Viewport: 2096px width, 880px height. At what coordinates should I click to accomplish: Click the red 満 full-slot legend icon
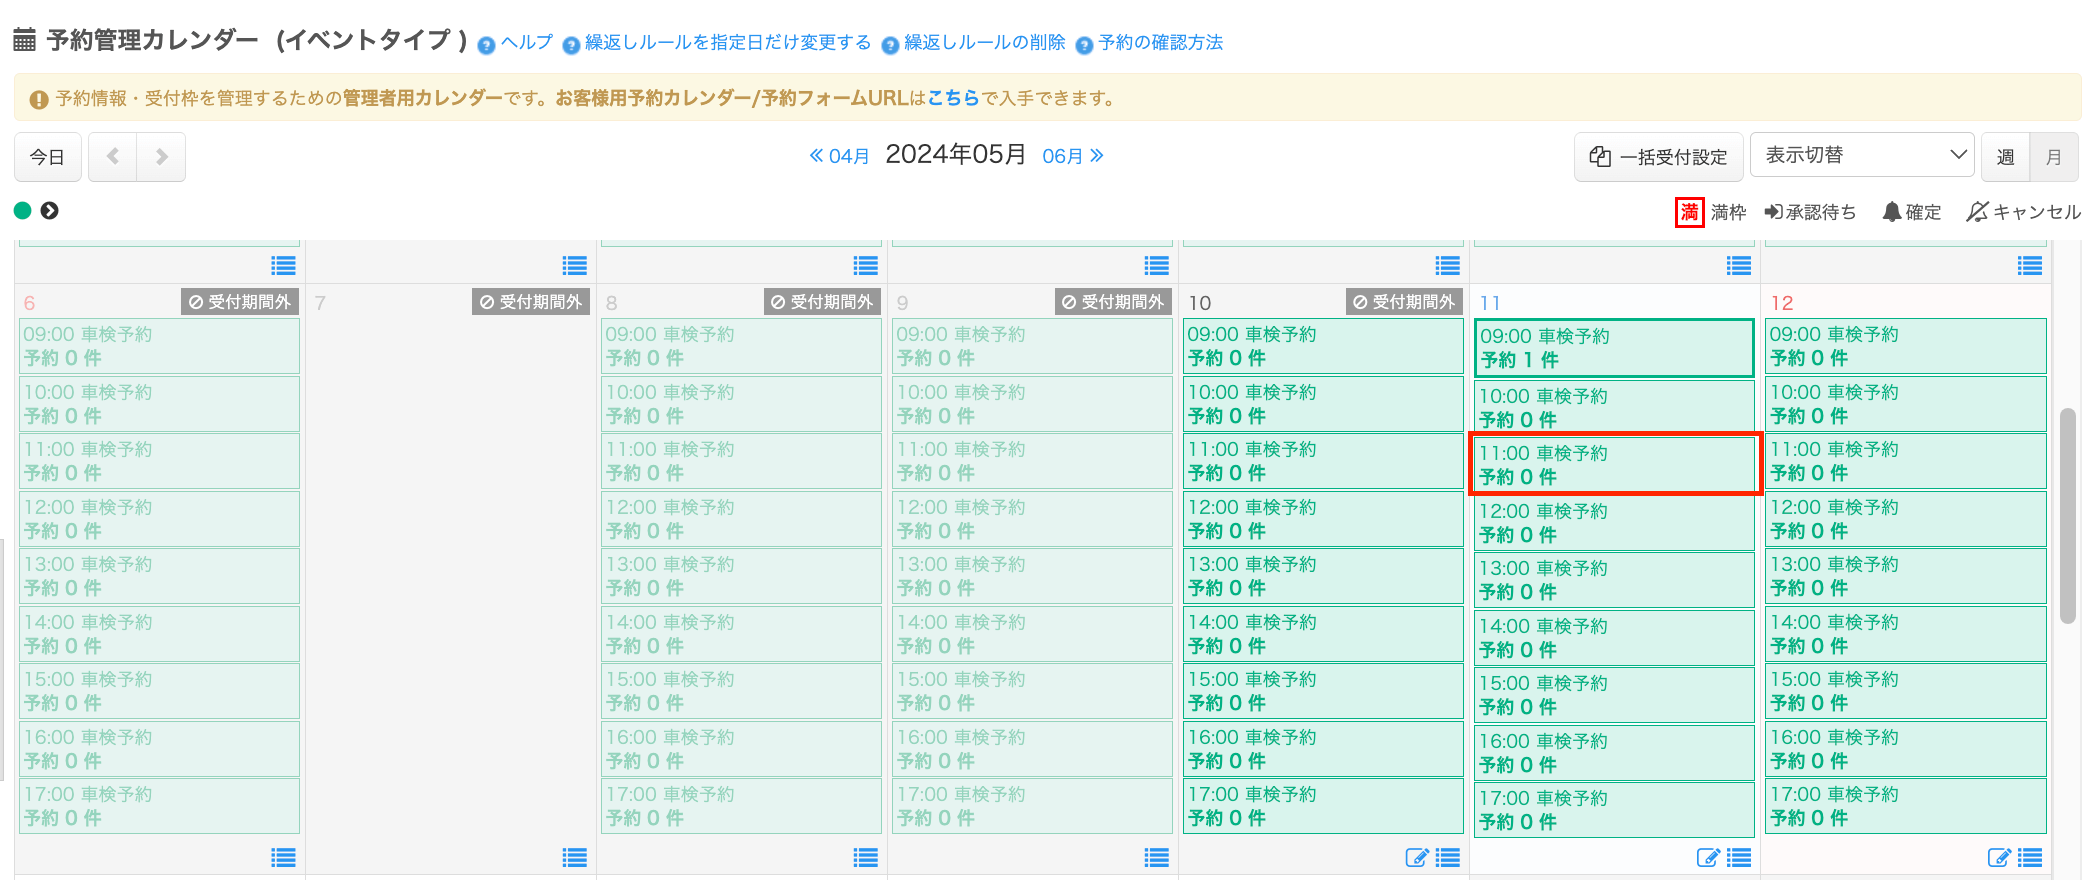[x=1689, y=212]
